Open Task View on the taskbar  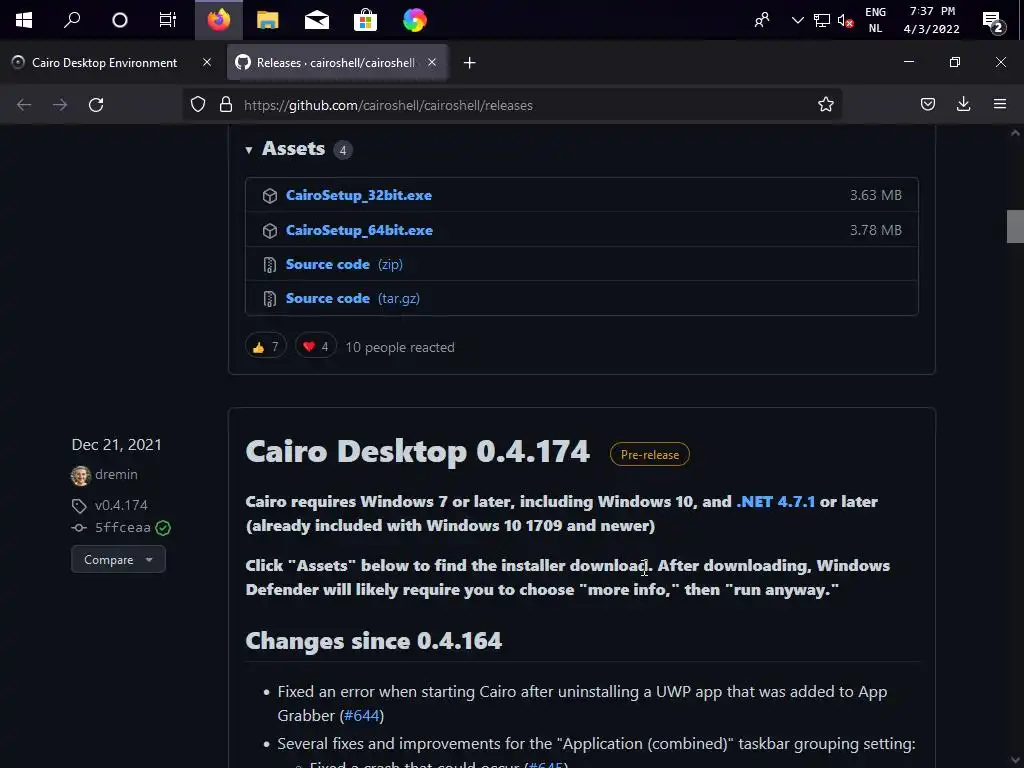(x=168, y=20)
